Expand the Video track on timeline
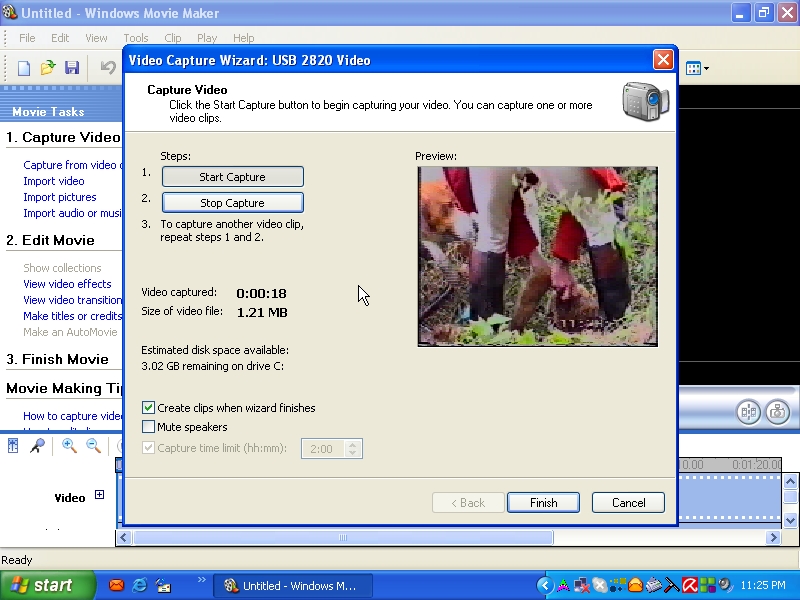This screenshot has width=800, height=600. coord(99,495)
